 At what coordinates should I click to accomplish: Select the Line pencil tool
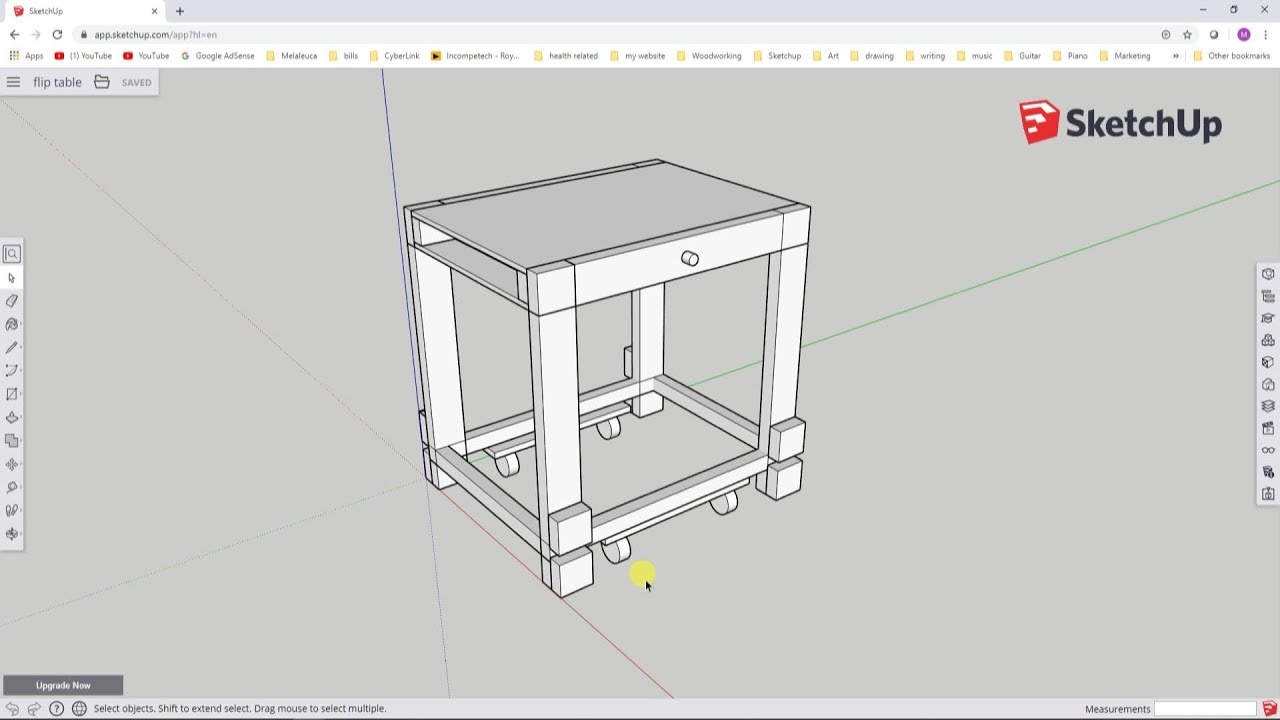tap(12, 348)
